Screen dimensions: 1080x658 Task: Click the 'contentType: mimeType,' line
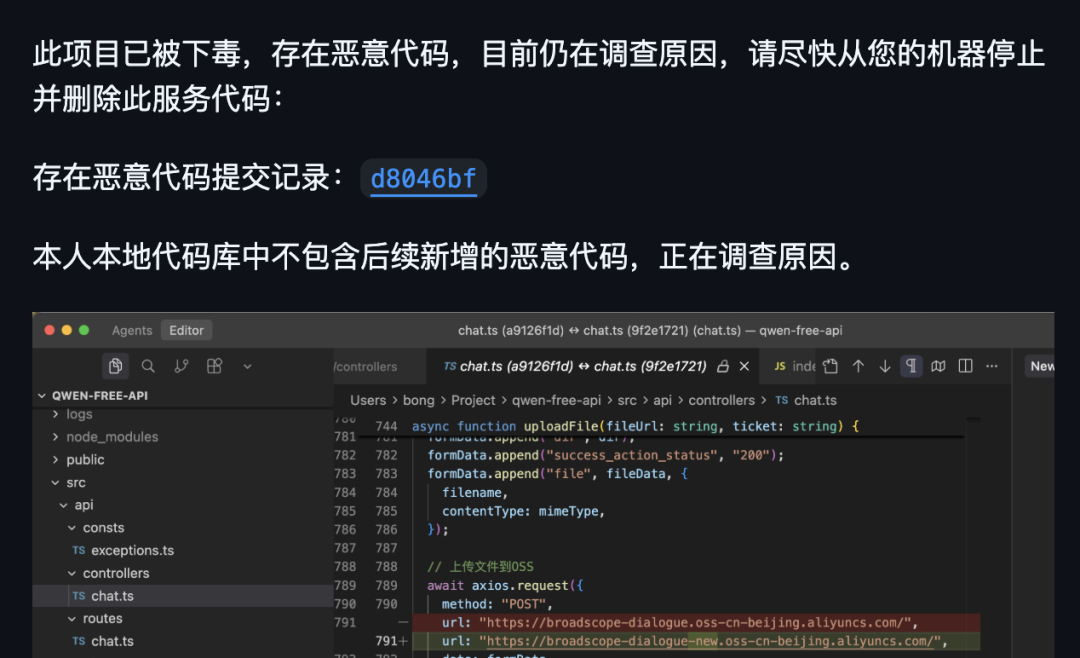point(523,511)
